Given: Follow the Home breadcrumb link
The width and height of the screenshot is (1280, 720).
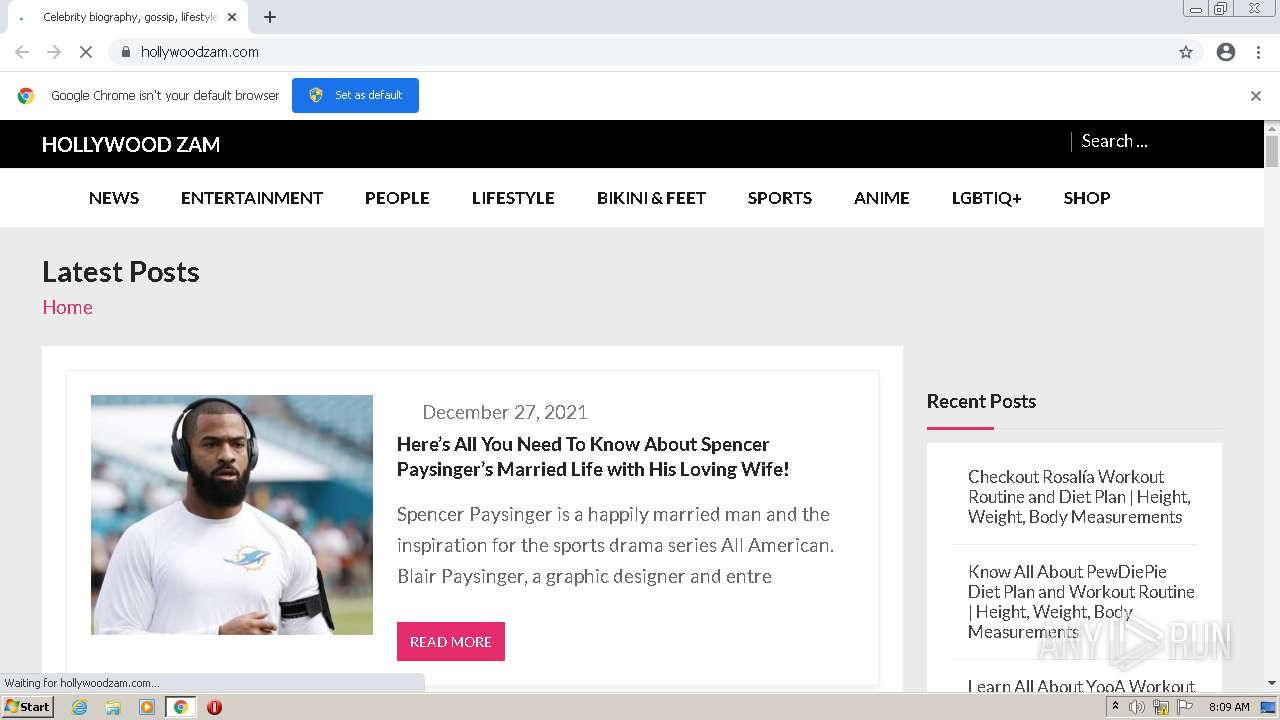Looking at the screenshot, I should pos(67,307).
